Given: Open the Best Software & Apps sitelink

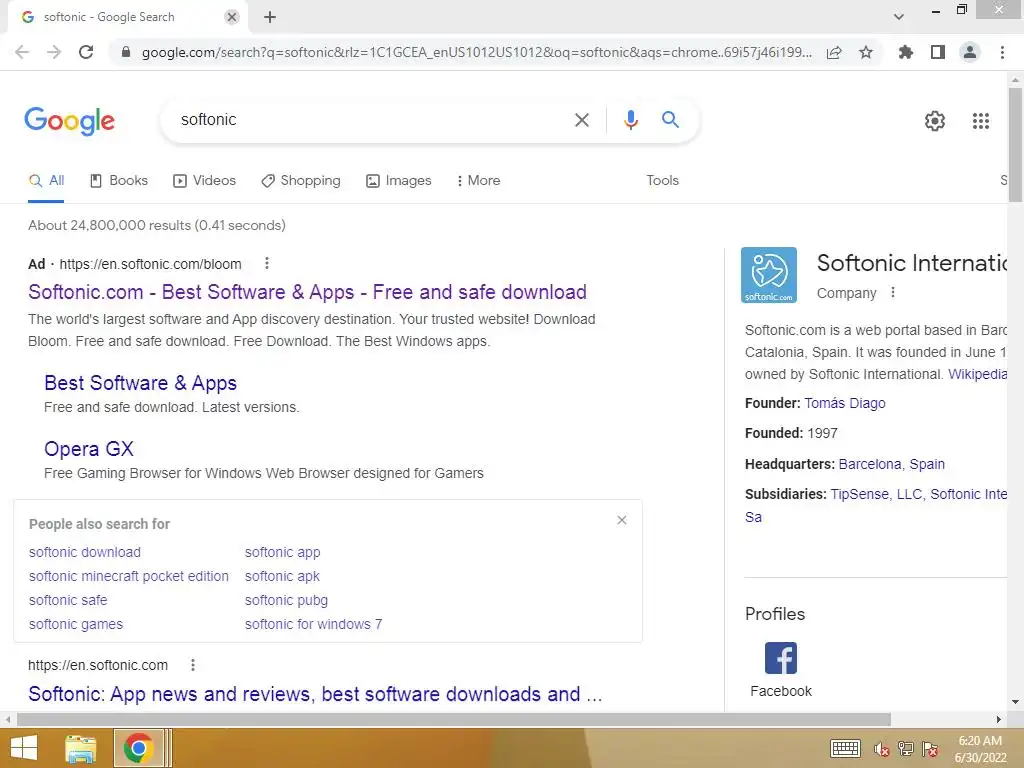Looking at the screenshot, I should click(140, 383).
